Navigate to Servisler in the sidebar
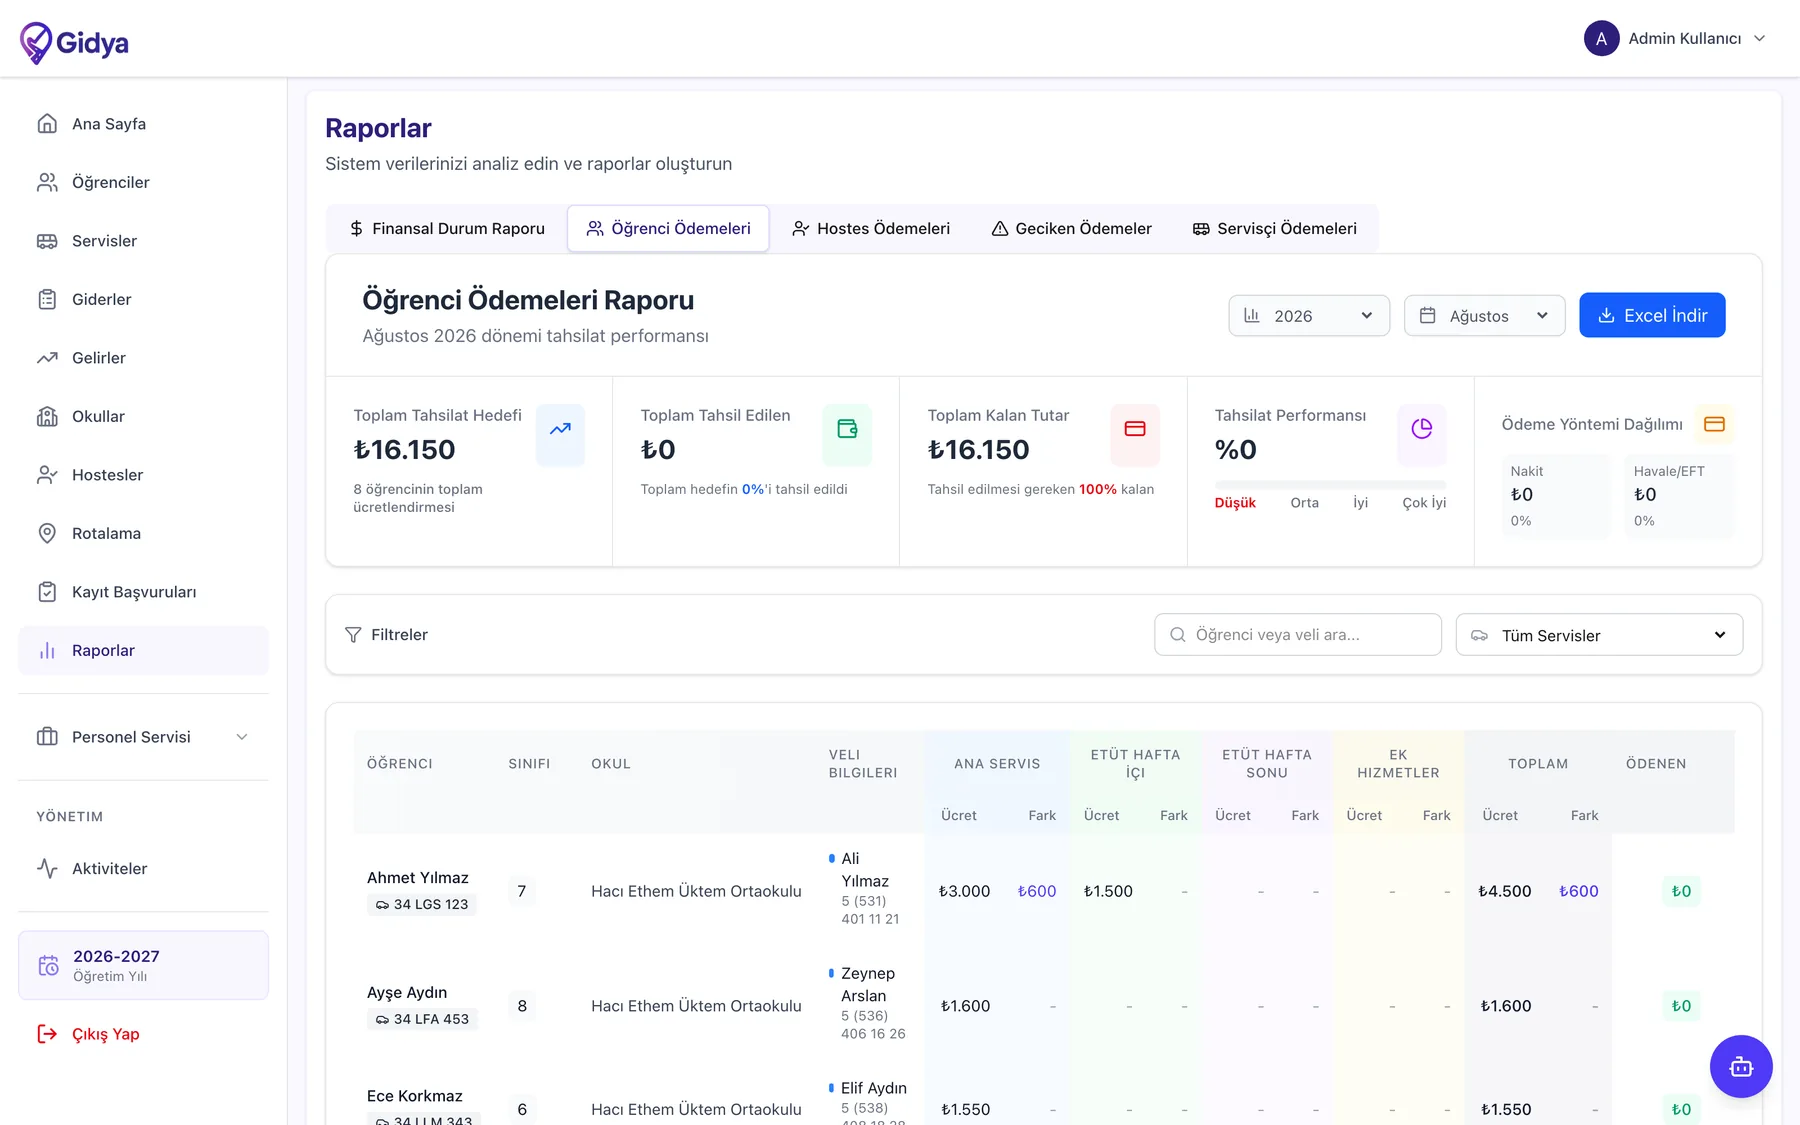This screenshot has width=1800, height=1125. 143,241
